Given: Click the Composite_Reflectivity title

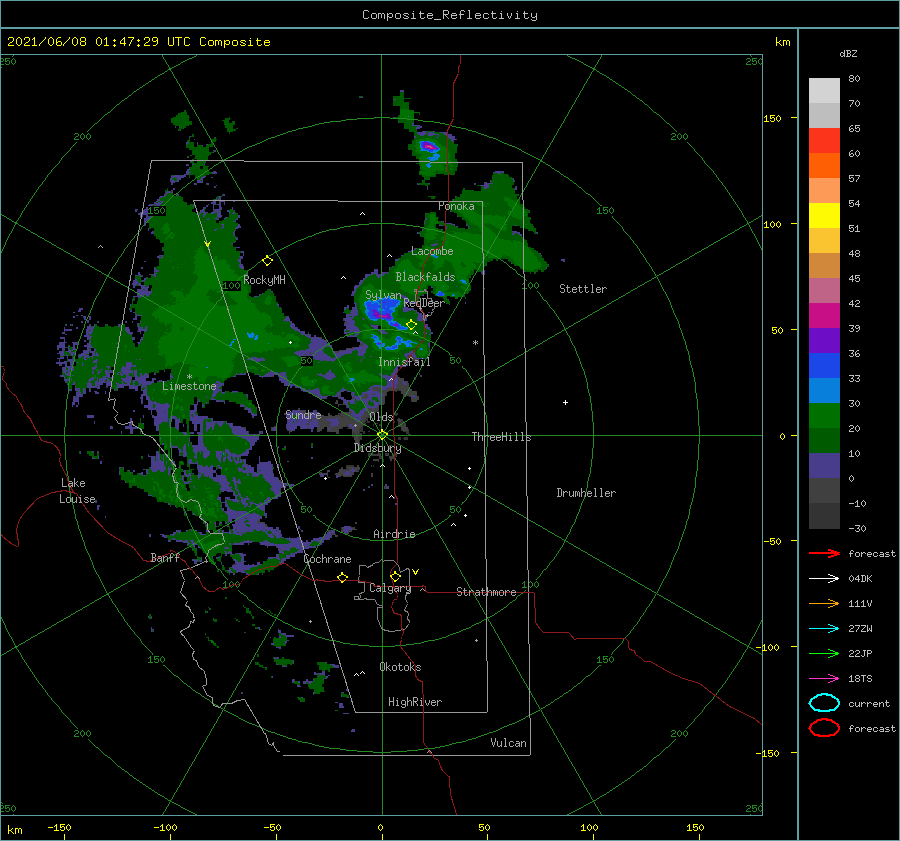Looking at the screenshot, I should tap(449, 15).
